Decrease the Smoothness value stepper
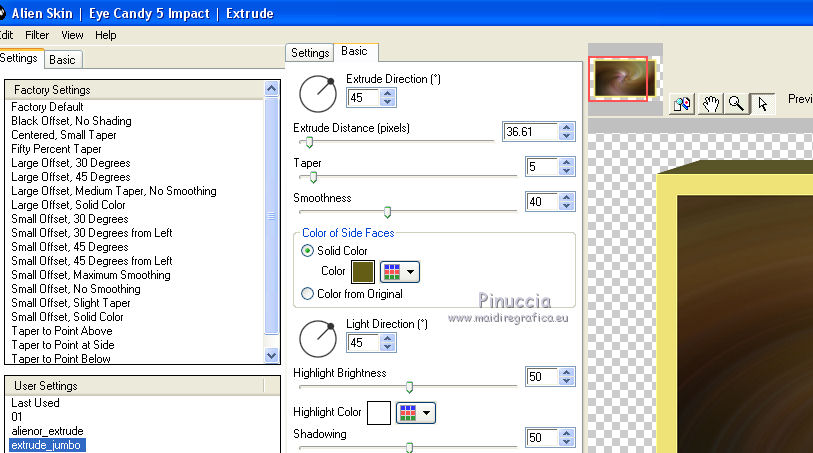 click(x=567, y=206)
